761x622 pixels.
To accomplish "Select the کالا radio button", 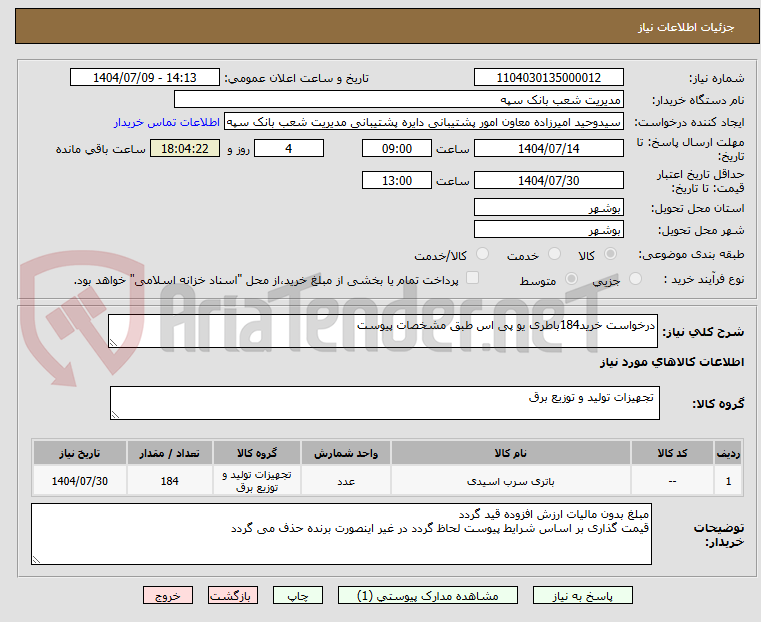I will click(611, 254).
